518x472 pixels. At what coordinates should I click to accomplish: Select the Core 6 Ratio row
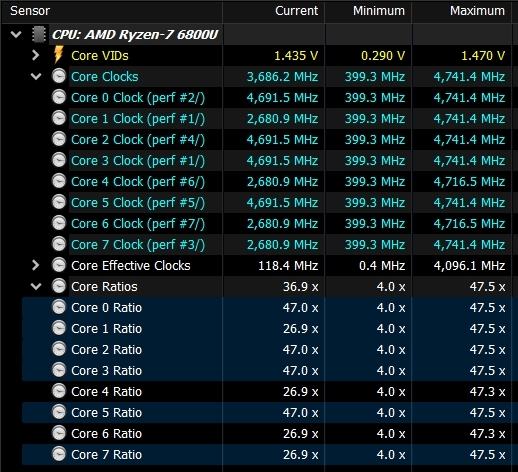(267, 434)
